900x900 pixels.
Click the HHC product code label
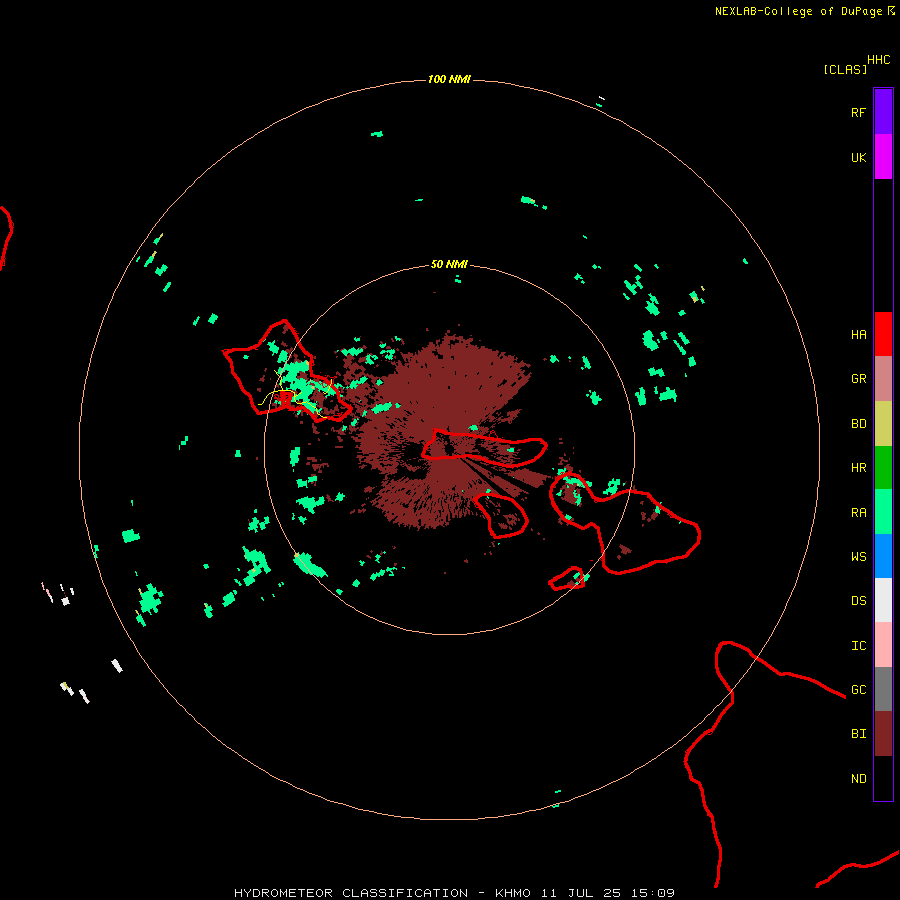click(x=878, y=60)
